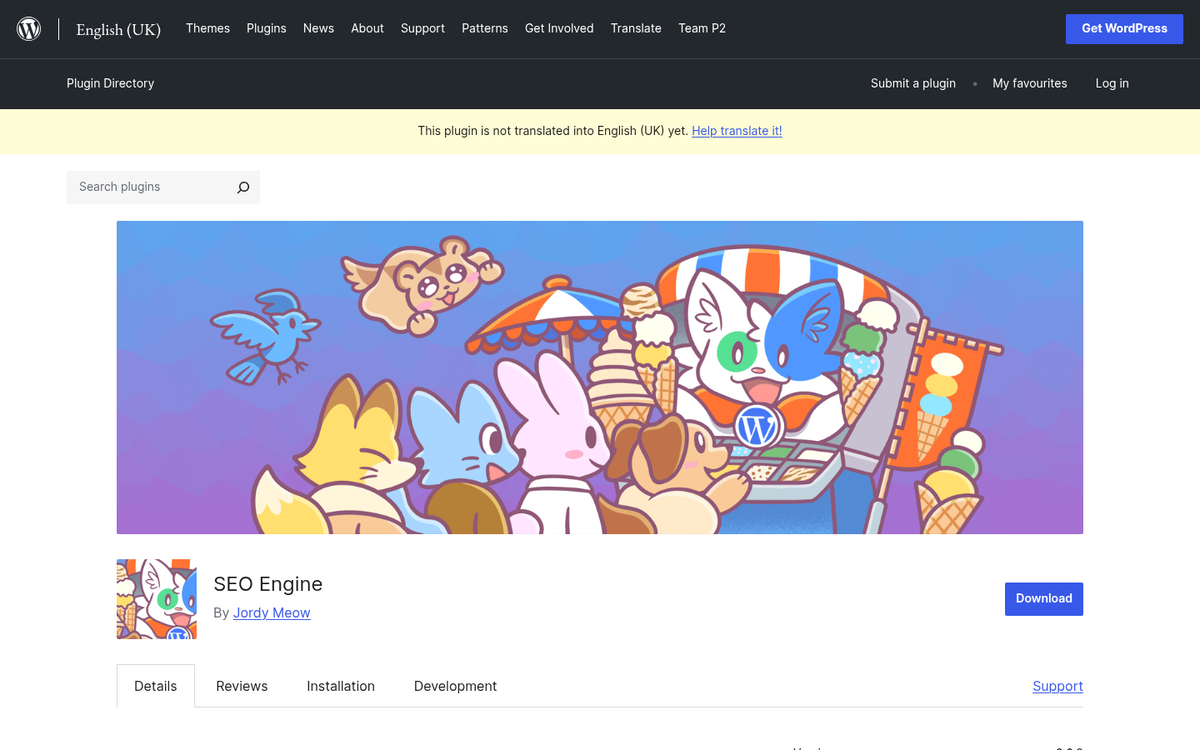Open the Development tab

tap(455, 686)
